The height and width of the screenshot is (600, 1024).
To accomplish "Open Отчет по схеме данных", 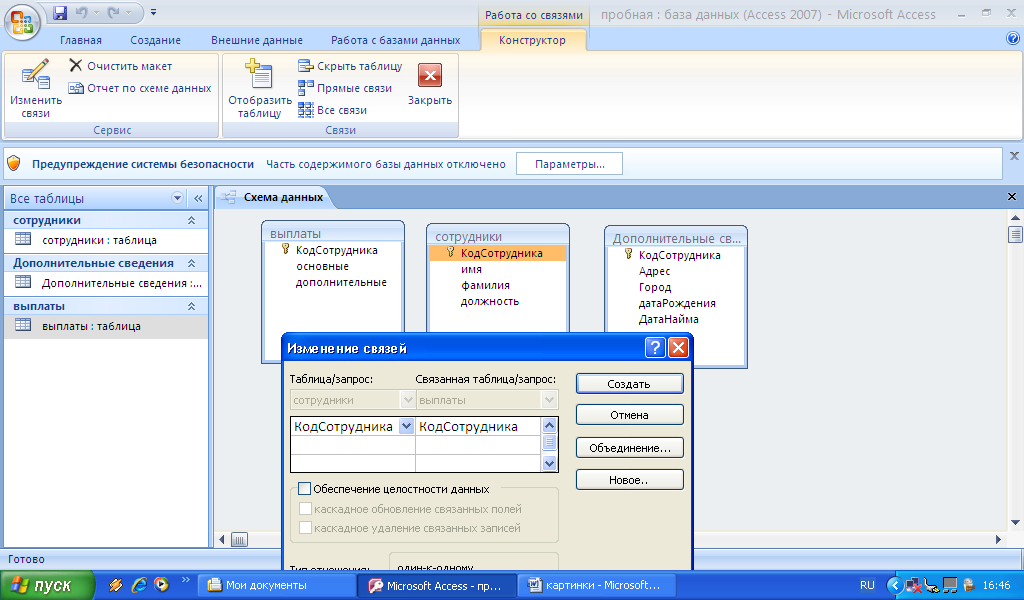I will click(140, 88).
